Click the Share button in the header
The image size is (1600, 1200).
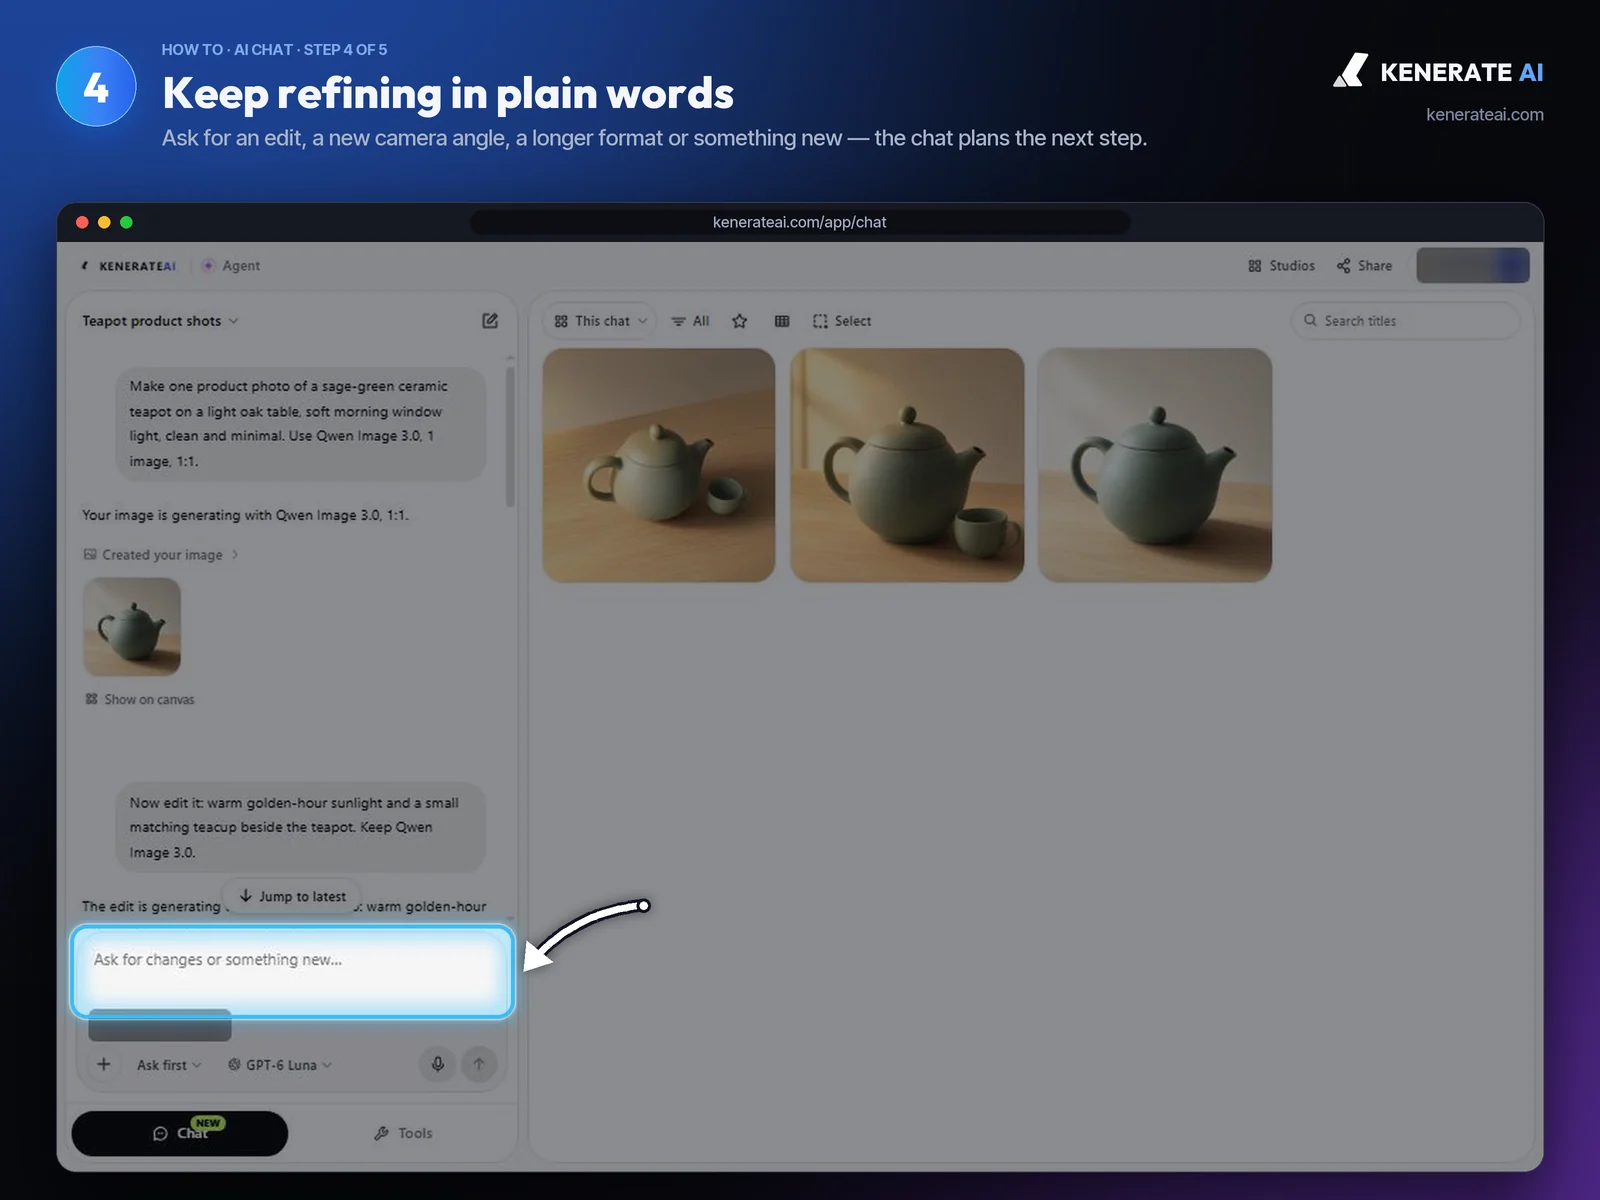(x=1364, y=266)
